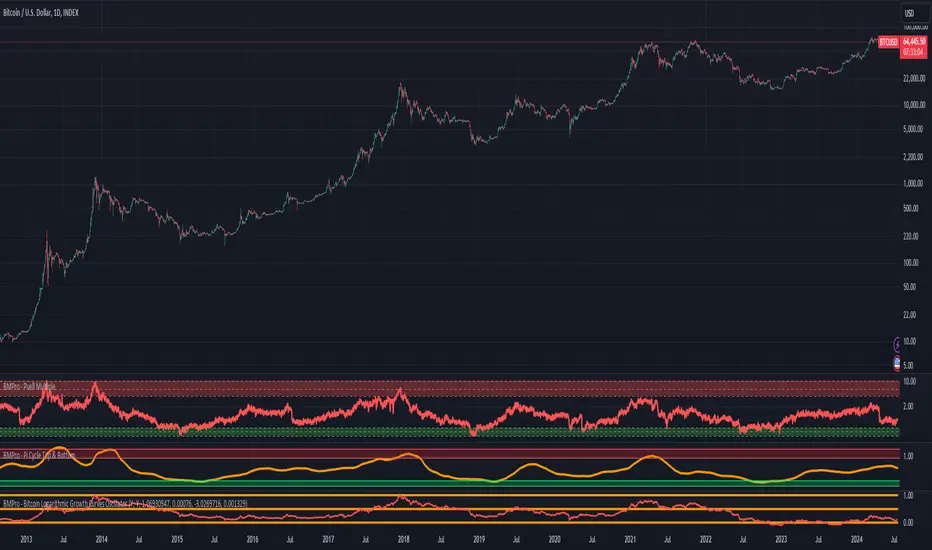Viewport: 932px width, 550px height.
Task: Click the 64,445.50 current price tag
Action: [x=914, y=42]
